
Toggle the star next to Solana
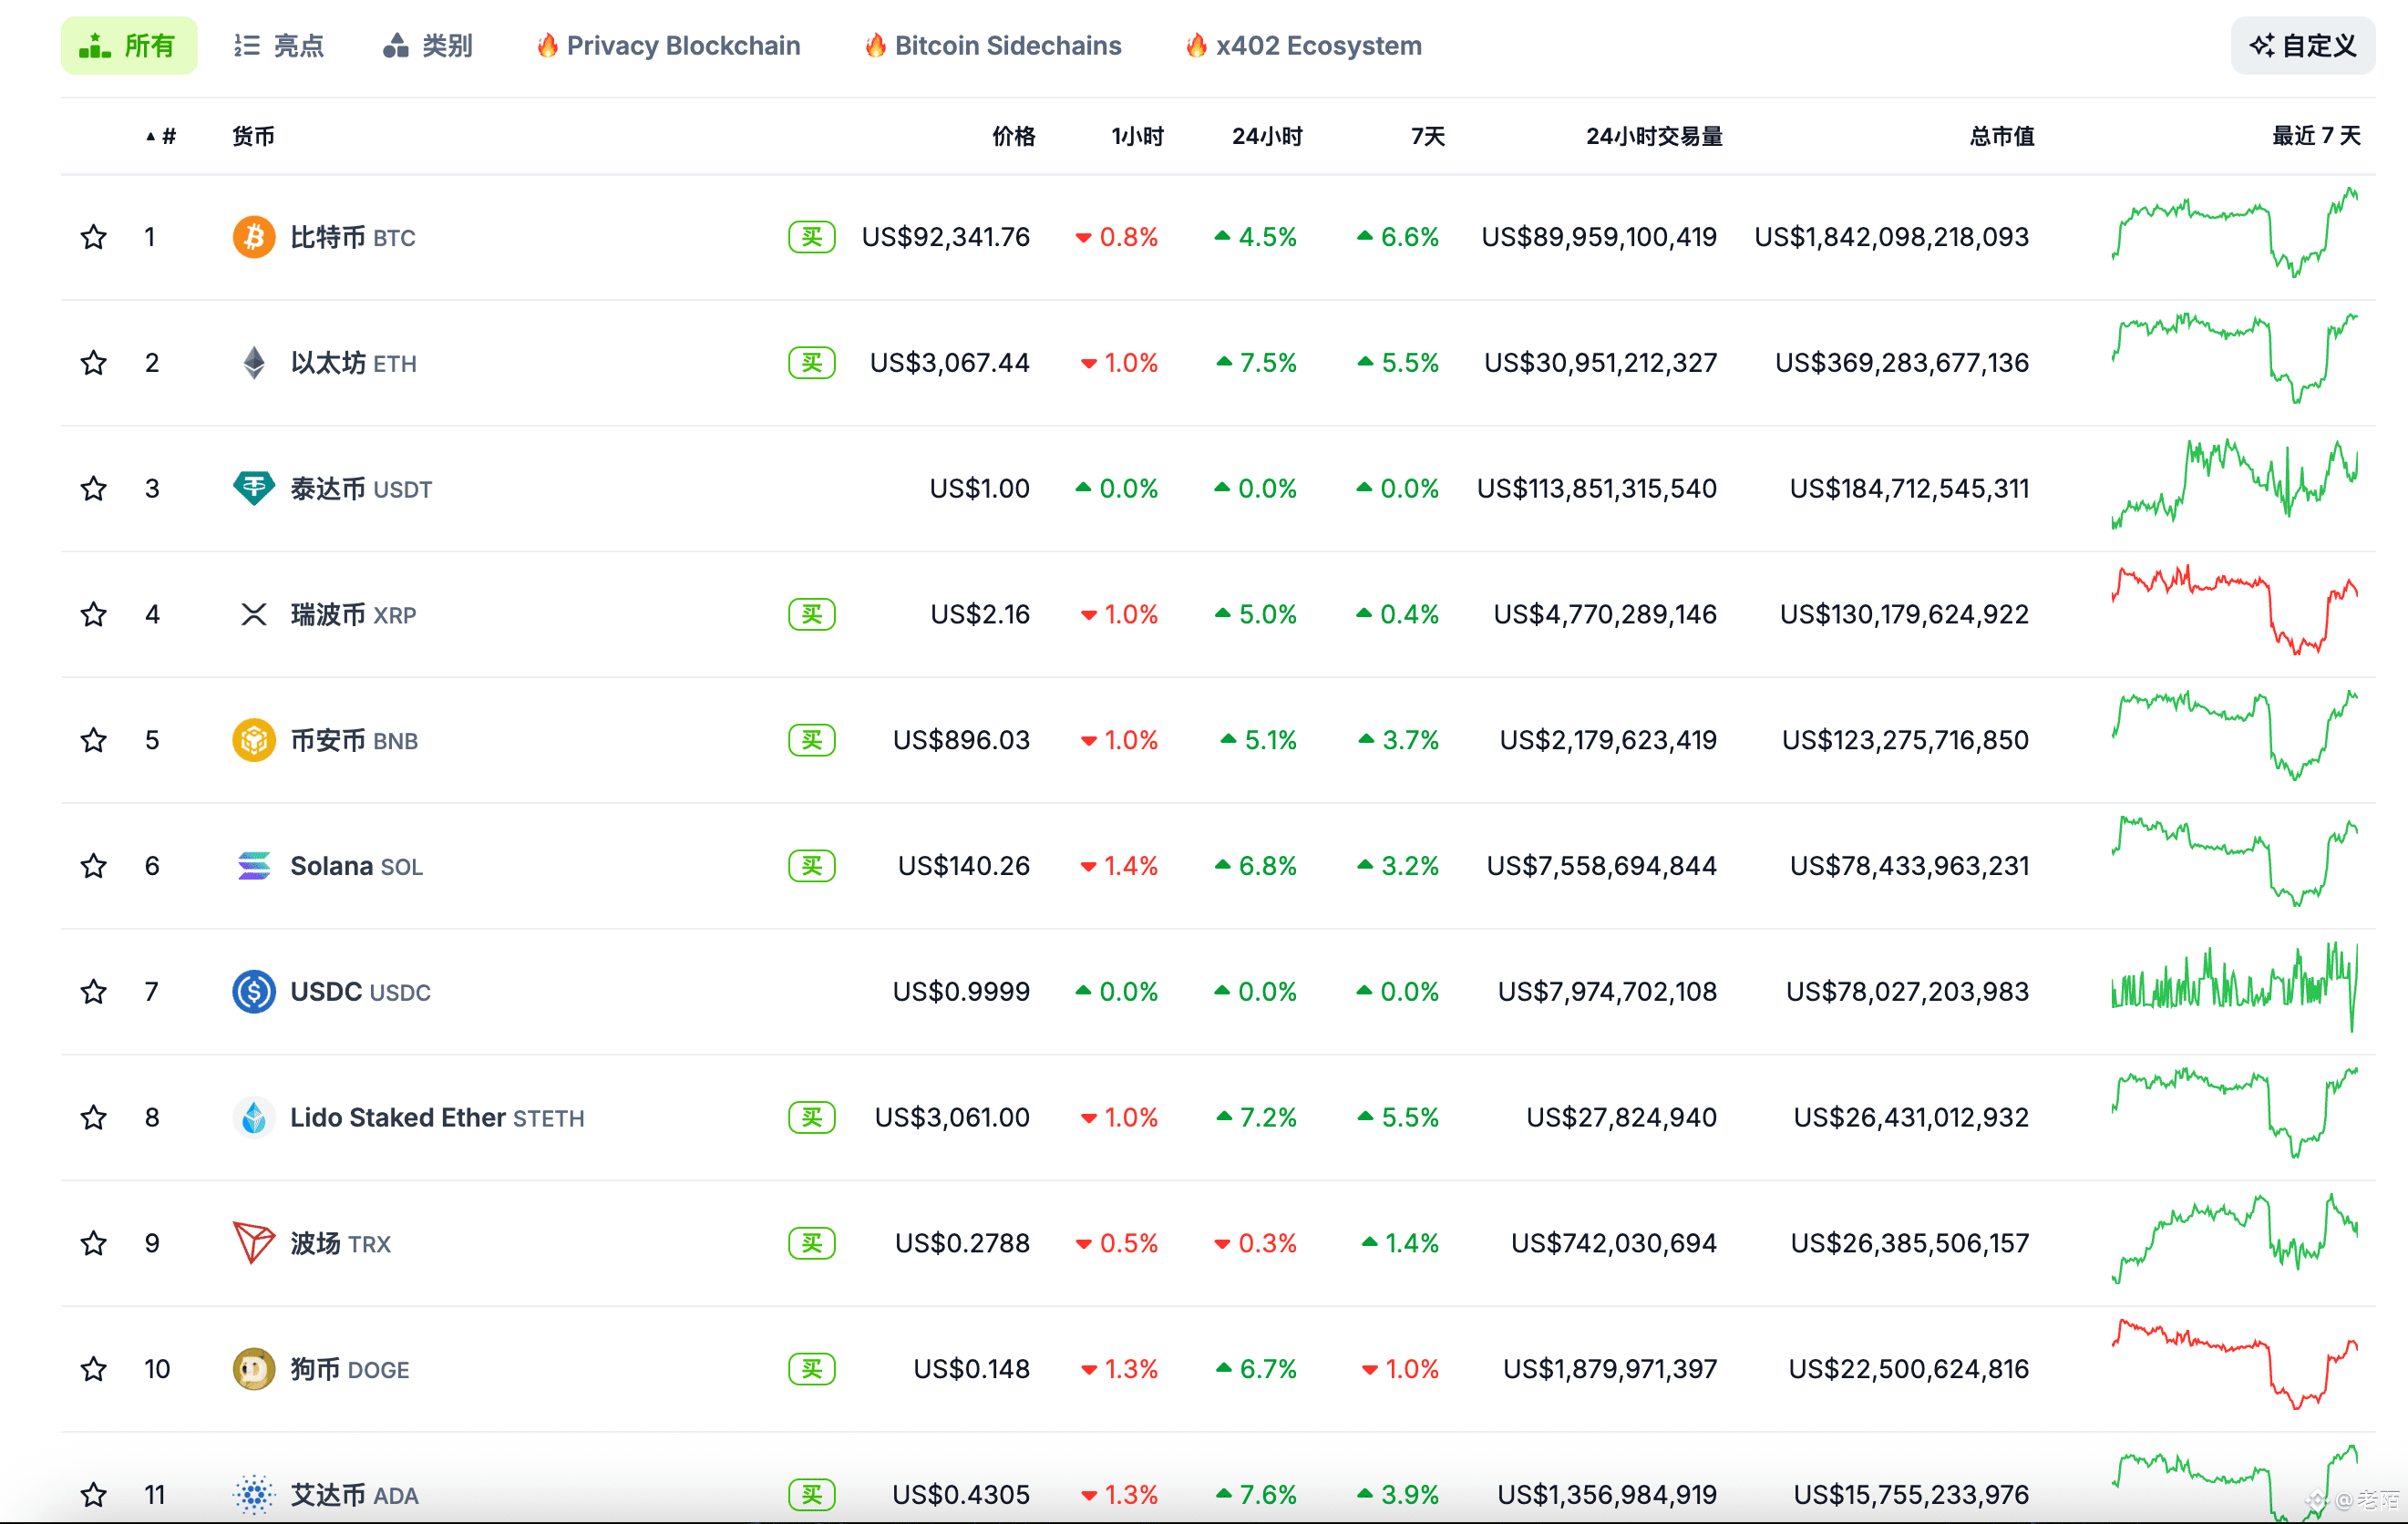pos(94,865)
